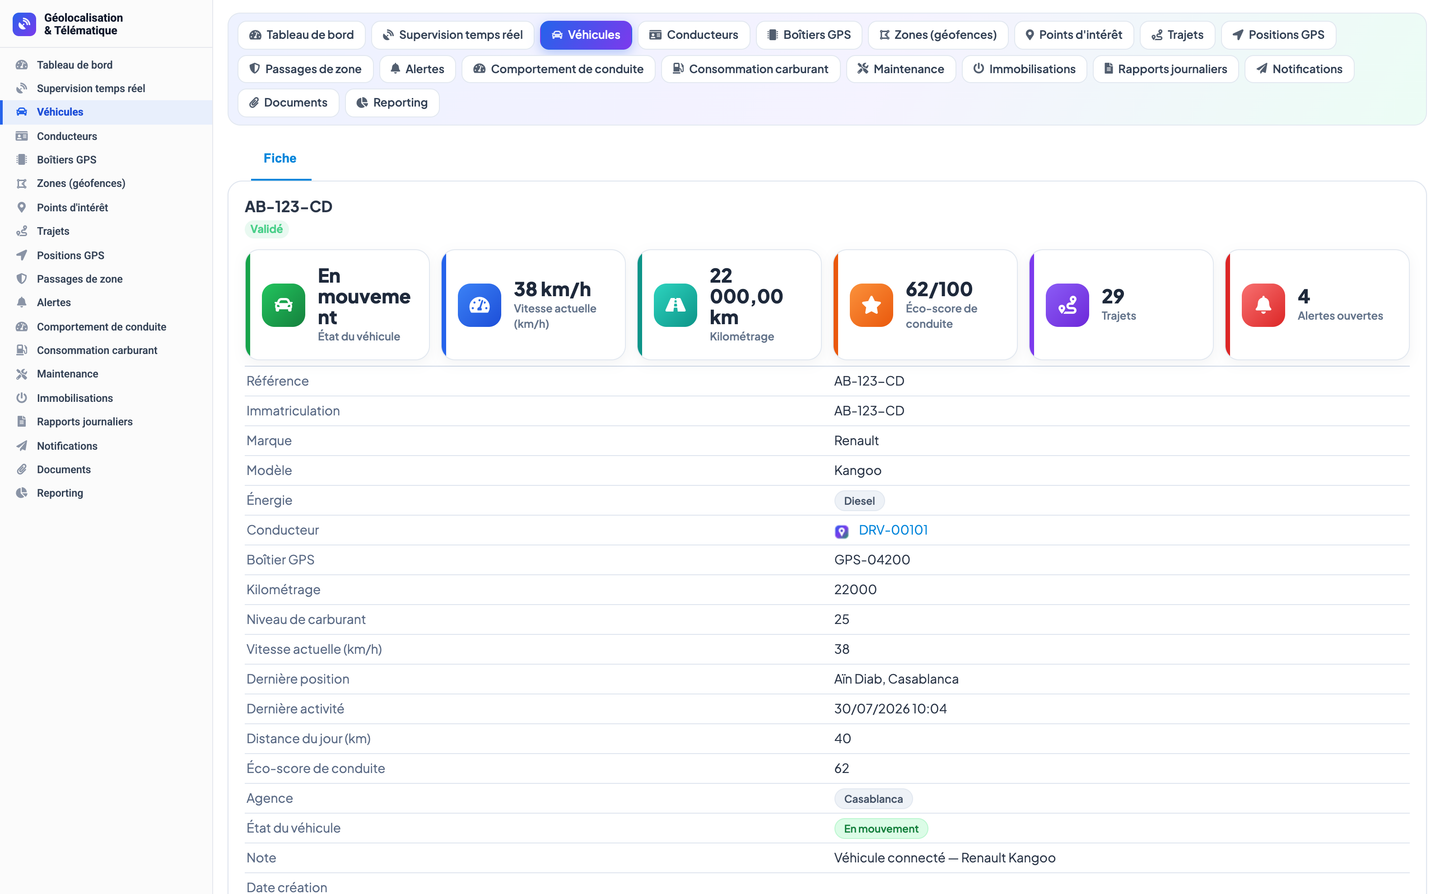Click the driver badge icon beside DRV-00101
1445x894 pixels.
click(842, 532)
